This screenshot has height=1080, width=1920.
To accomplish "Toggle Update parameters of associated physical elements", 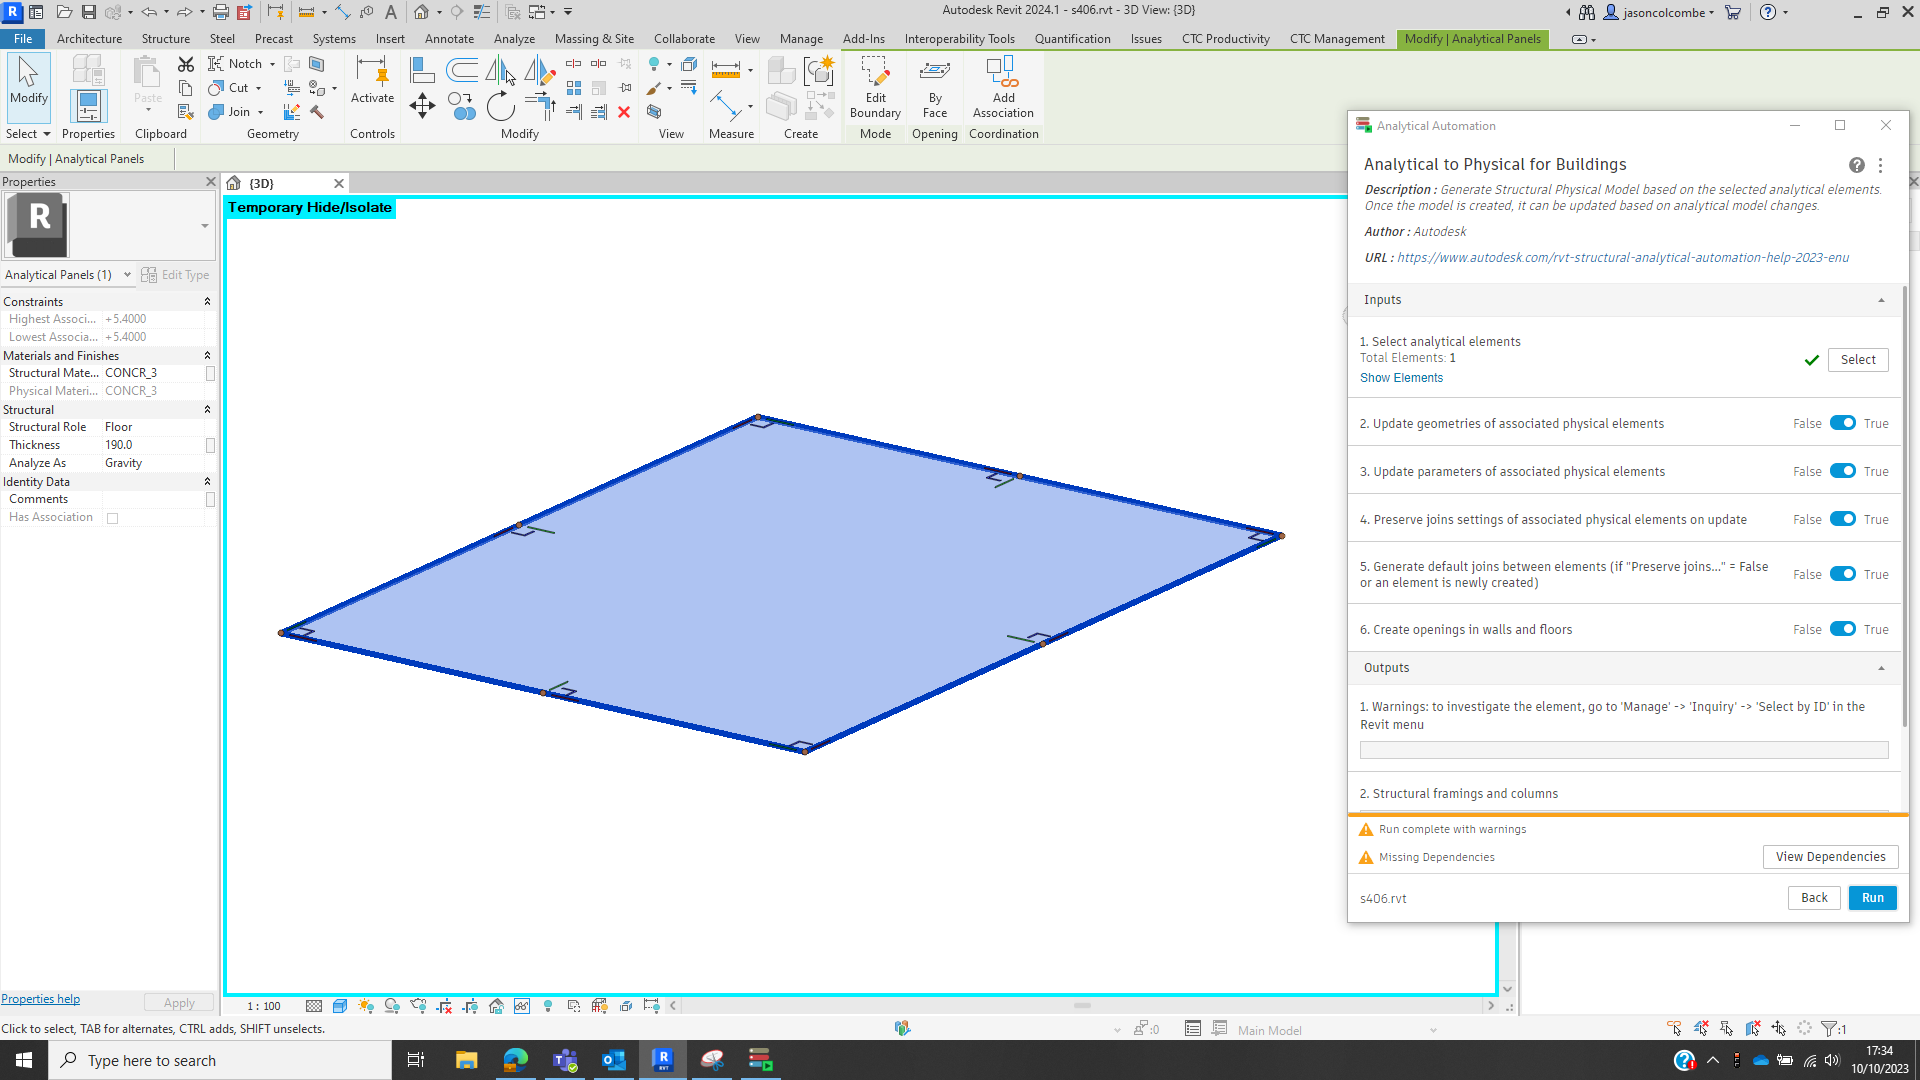I will [1843, 471].
